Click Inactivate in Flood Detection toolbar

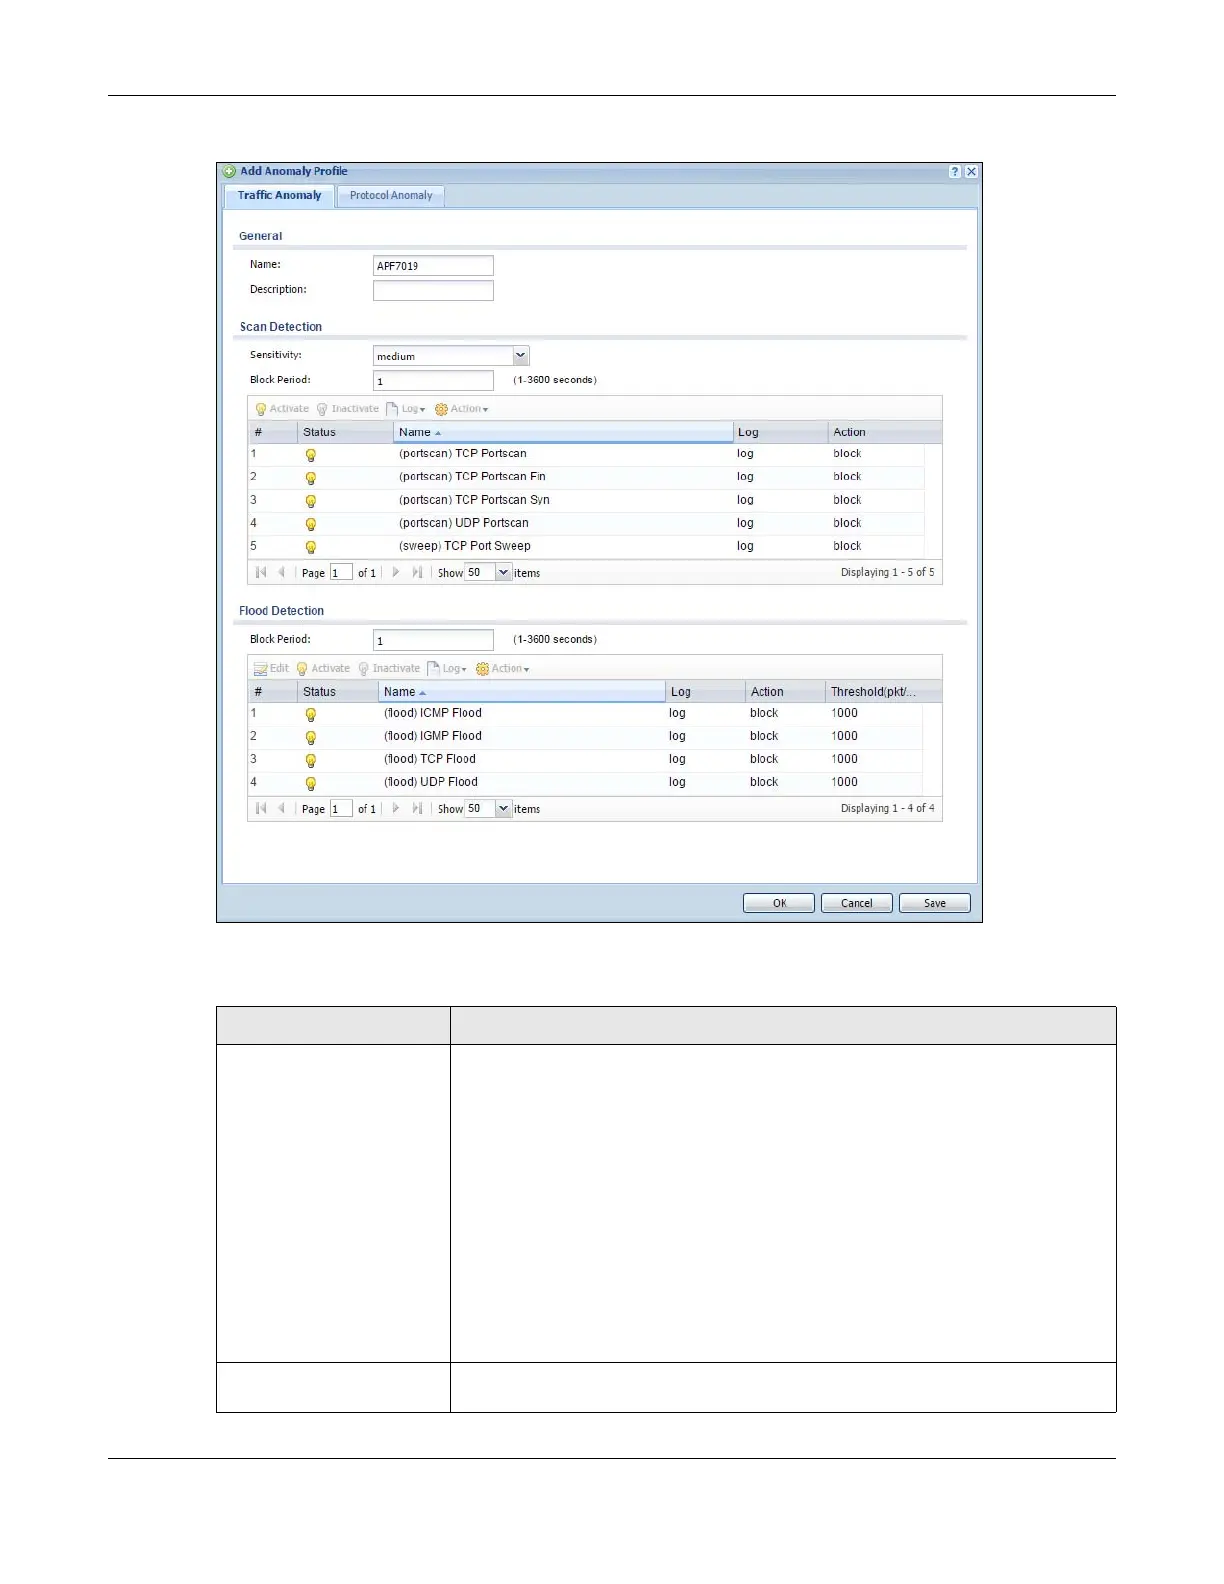tap(389, 669)
